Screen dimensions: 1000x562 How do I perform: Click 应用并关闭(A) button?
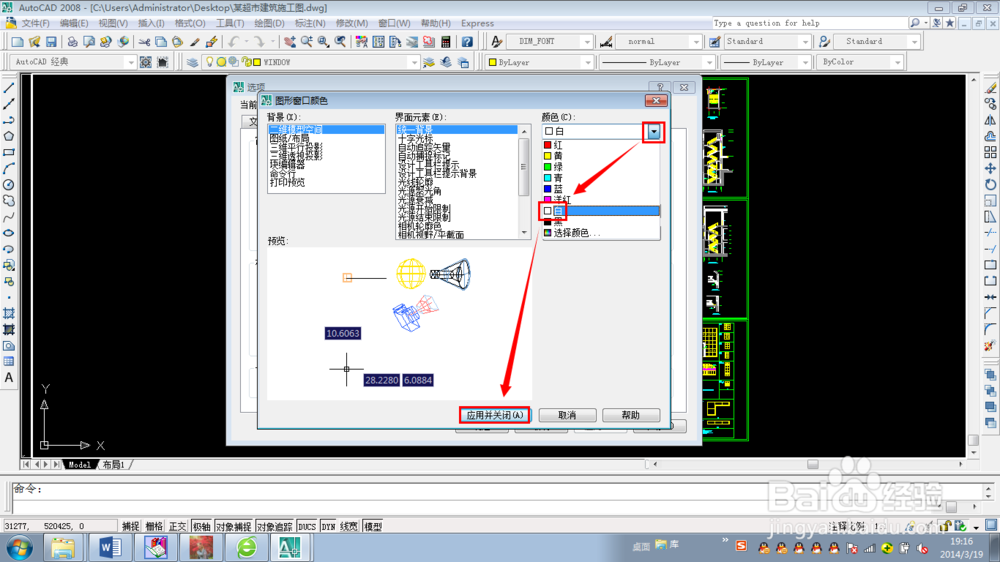tap(494, 415)
